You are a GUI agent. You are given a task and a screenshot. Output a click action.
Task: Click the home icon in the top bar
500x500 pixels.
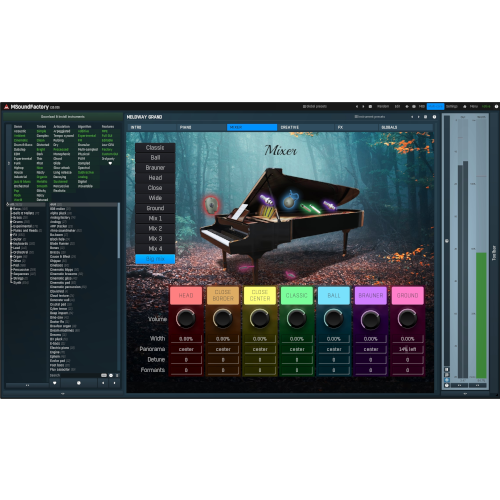464,107
